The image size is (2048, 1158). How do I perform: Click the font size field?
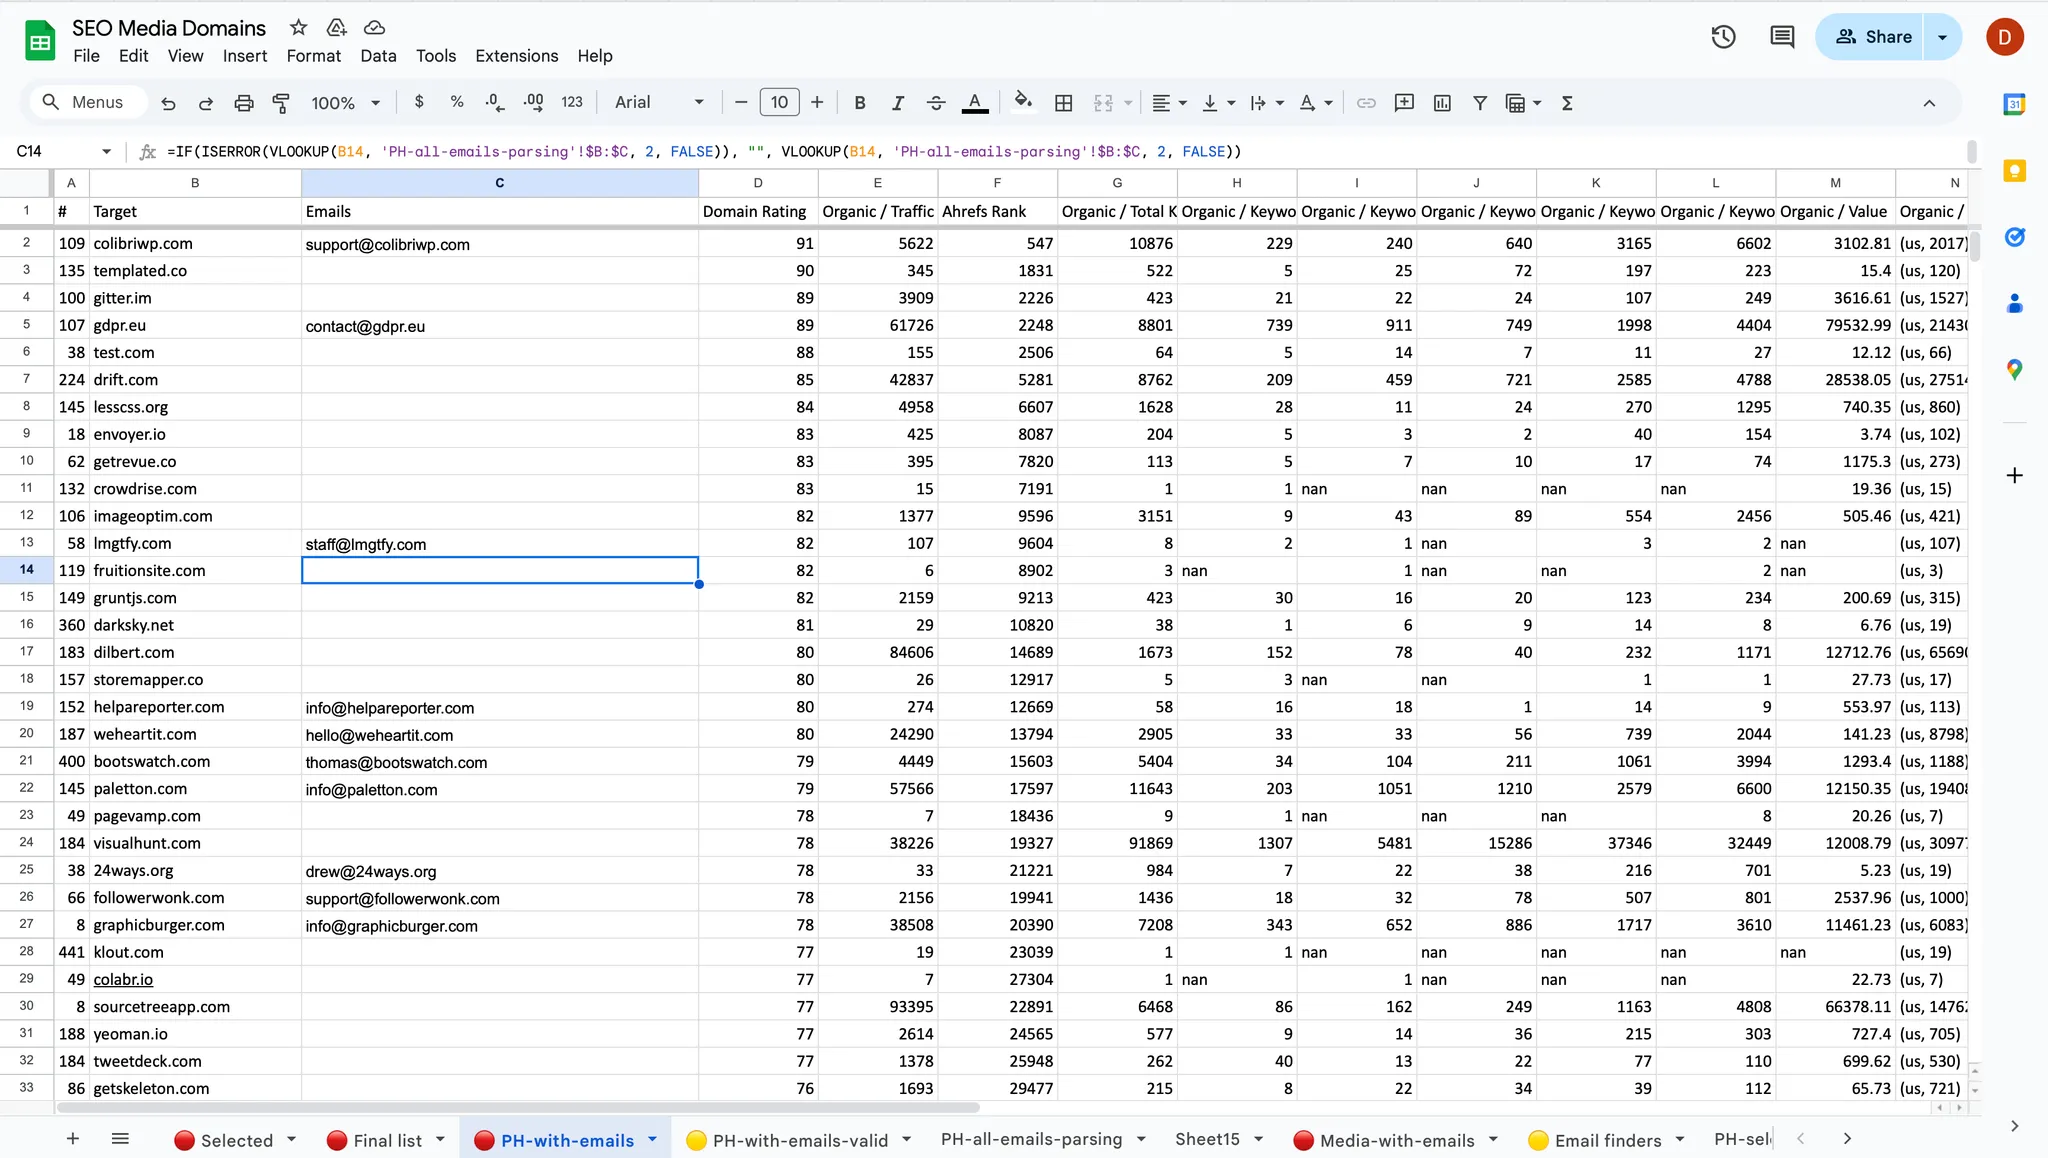[x=779, y=102]
